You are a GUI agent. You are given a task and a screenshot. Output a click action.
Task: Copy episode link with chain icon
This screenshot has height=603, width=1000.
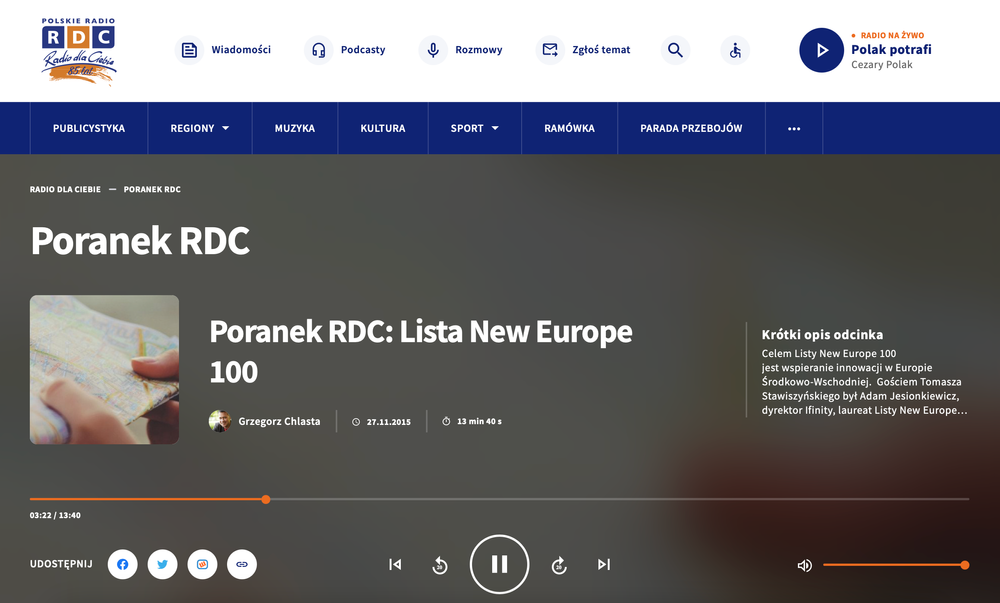(242, 564)
